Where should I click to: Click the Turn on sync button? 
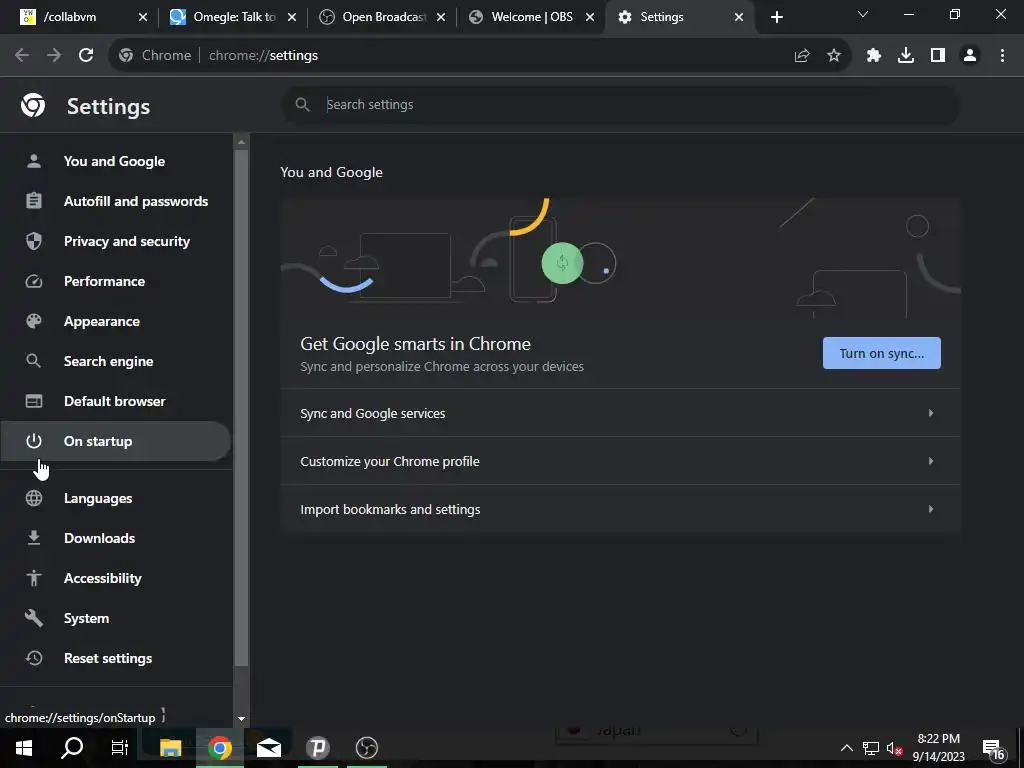pos(882,353)
